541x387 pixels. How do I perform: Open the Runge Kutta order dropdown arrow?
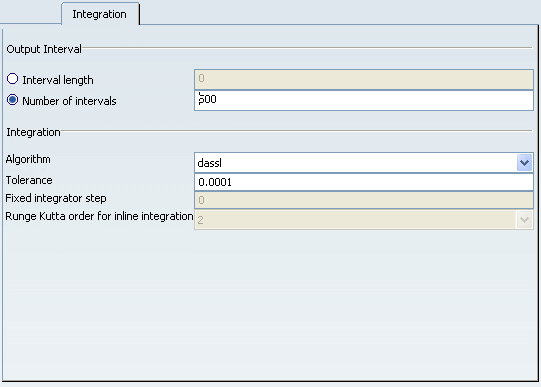pyautogui.click(x=524, y=220)
